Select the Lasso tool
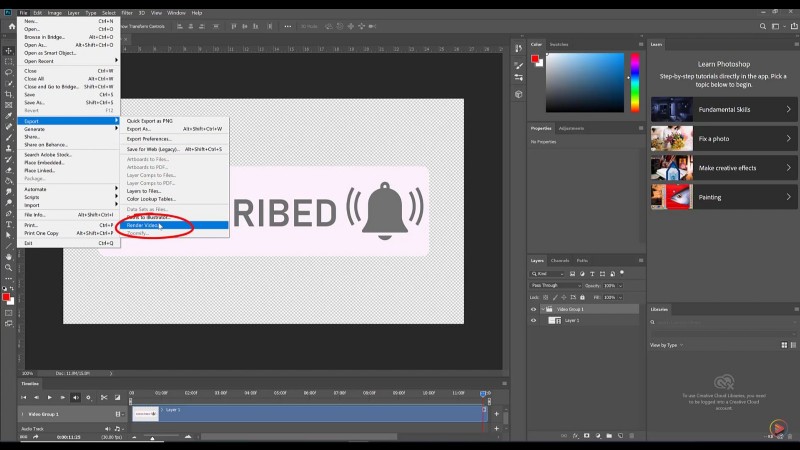800x450 pixels. click(9, 72)
